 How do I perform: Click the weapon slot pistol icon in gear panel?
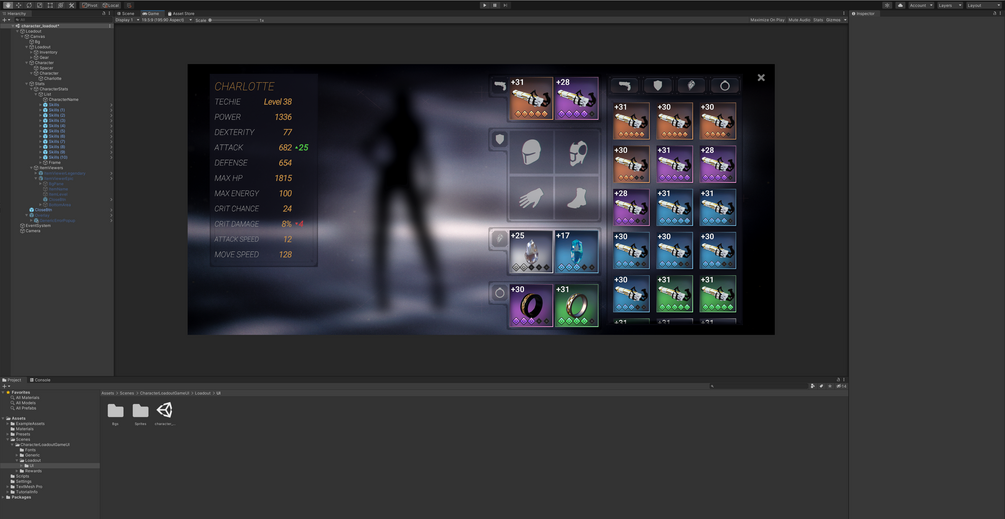tap(500, 86)
